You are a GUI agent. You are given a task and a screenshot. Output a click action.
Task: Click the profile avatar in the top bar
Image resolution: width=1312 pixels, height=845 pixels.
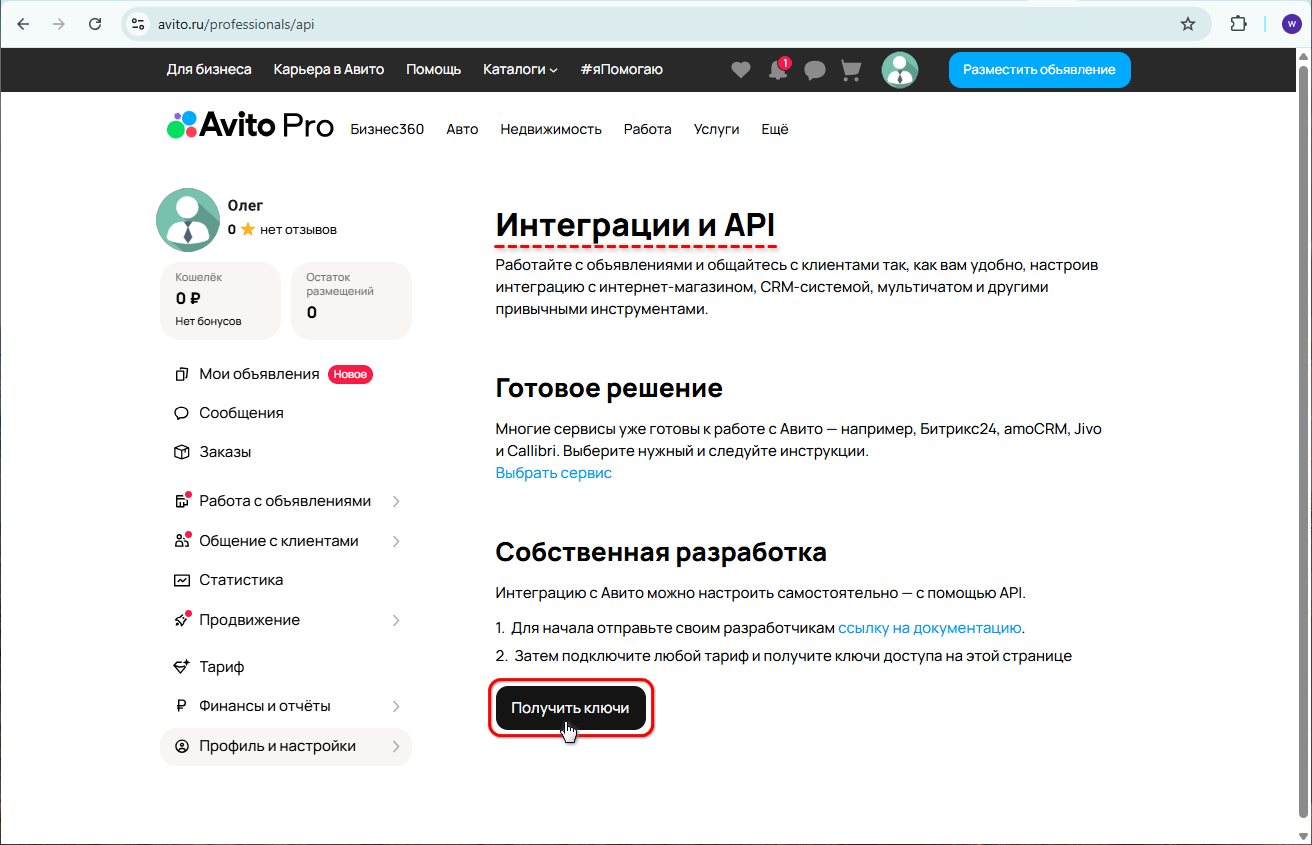click(x=899, y=69)
